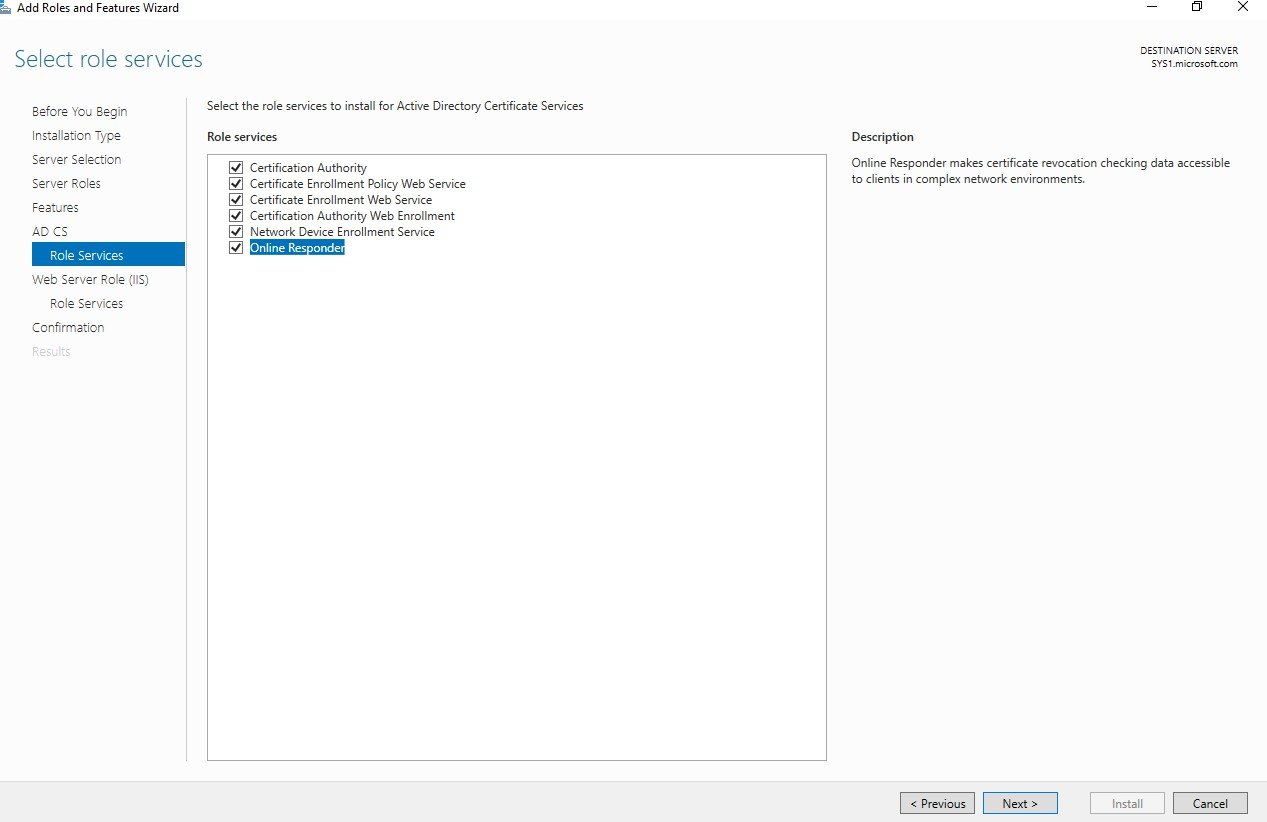Click Certificate Enrollment Policy Web Service label
This screenshot has height=822, width=1267.
[358, 184]
